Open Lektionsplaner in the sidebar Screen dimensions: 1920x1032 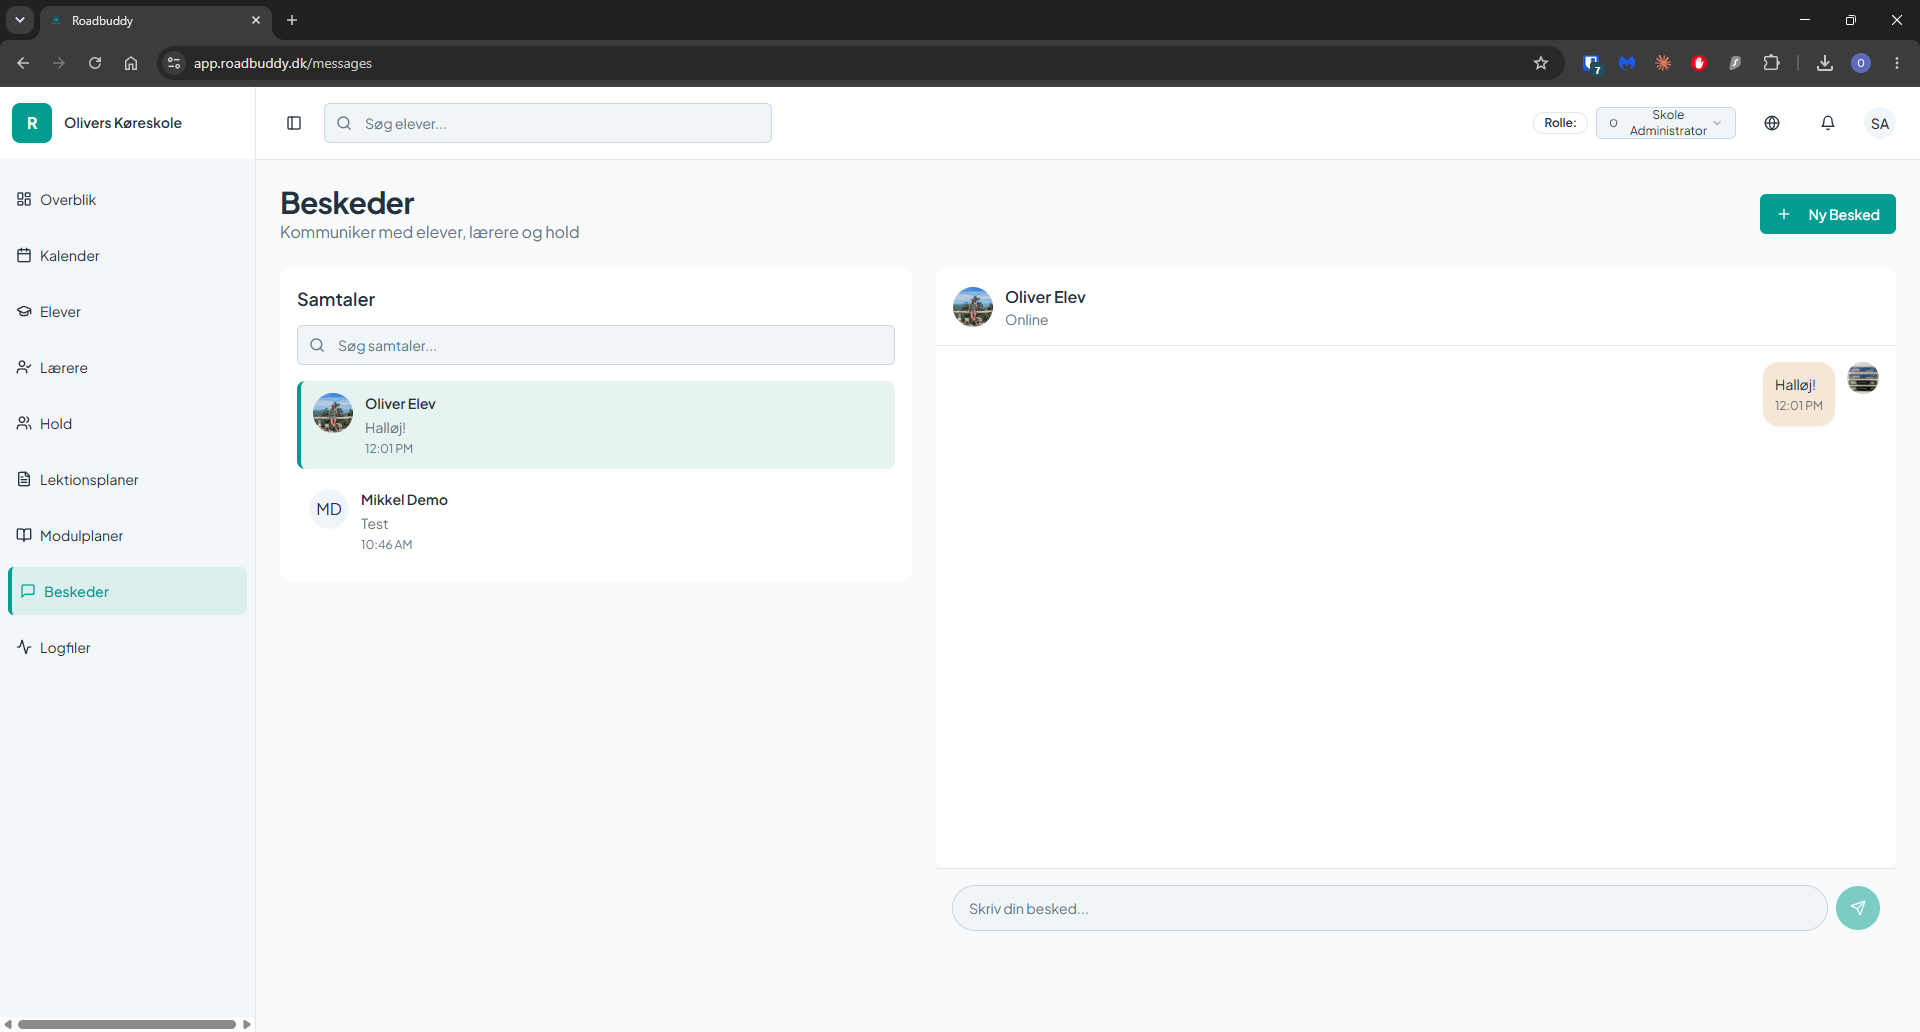pyautogui.click(x=127, y=479)
